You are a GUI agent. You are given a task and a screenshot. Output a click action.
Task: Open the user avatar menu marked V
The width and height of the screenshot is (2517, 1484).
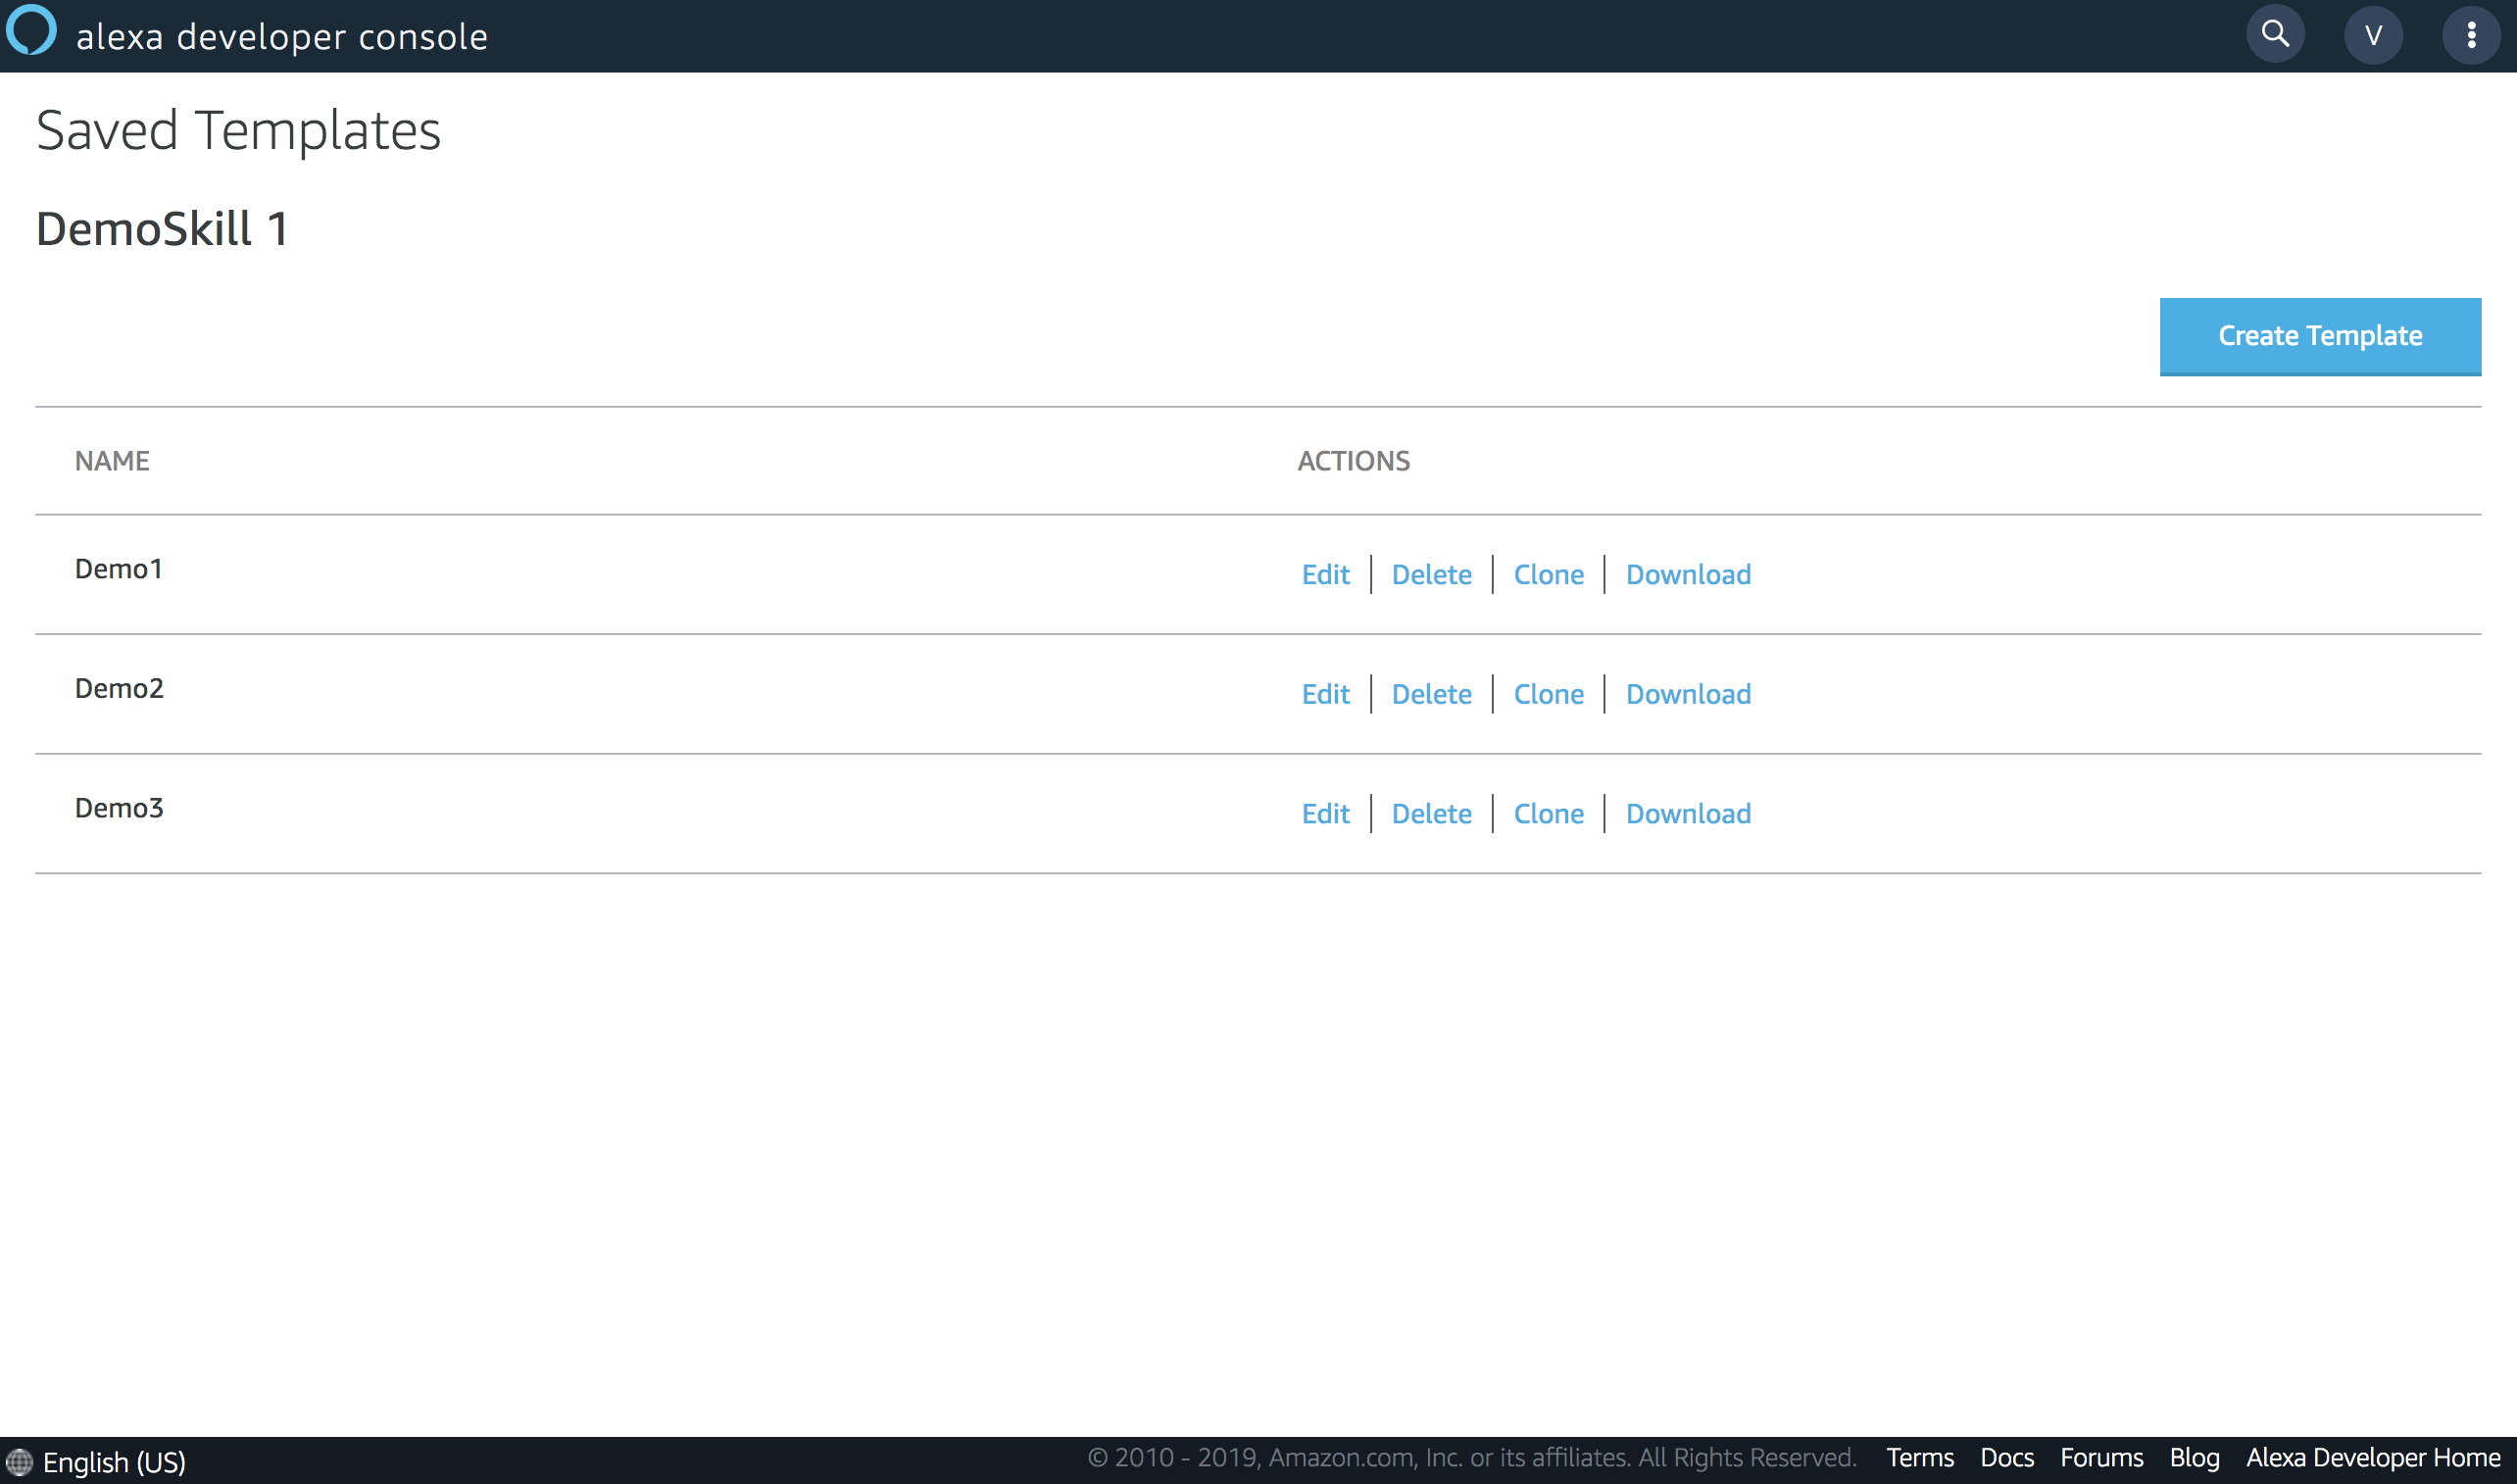pyautogui.click(x=2373, y=33)
